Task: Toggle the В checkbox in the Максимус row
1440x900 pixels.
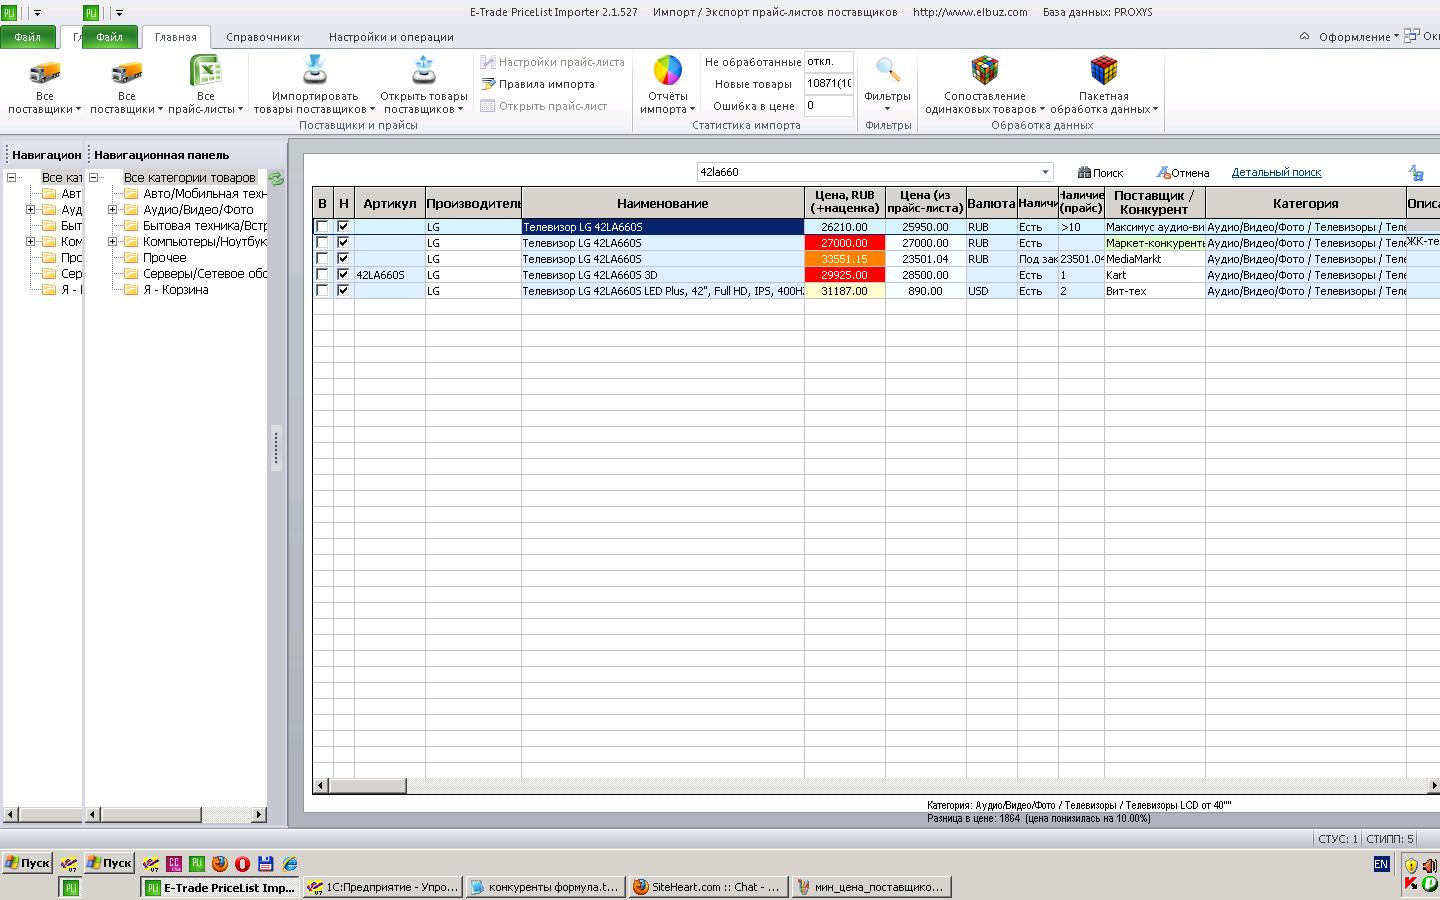Action: [322, 227]
